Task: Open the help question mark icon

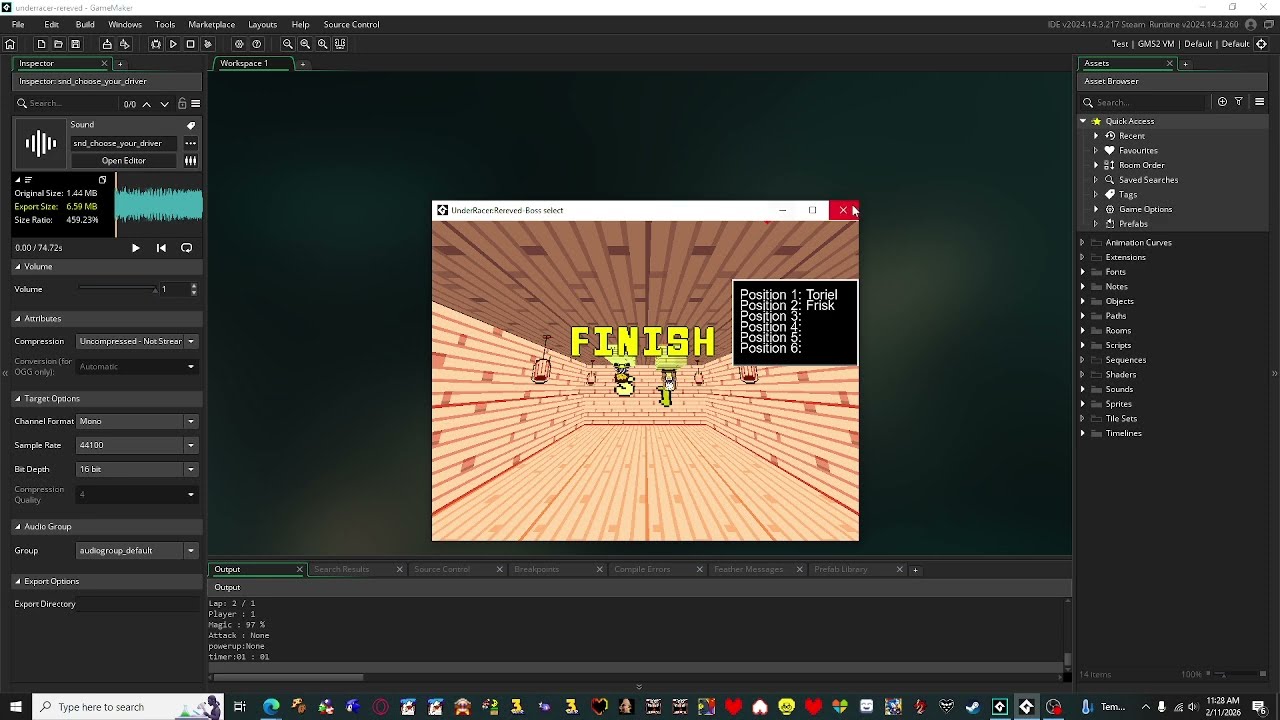Action: click(257, 44)
